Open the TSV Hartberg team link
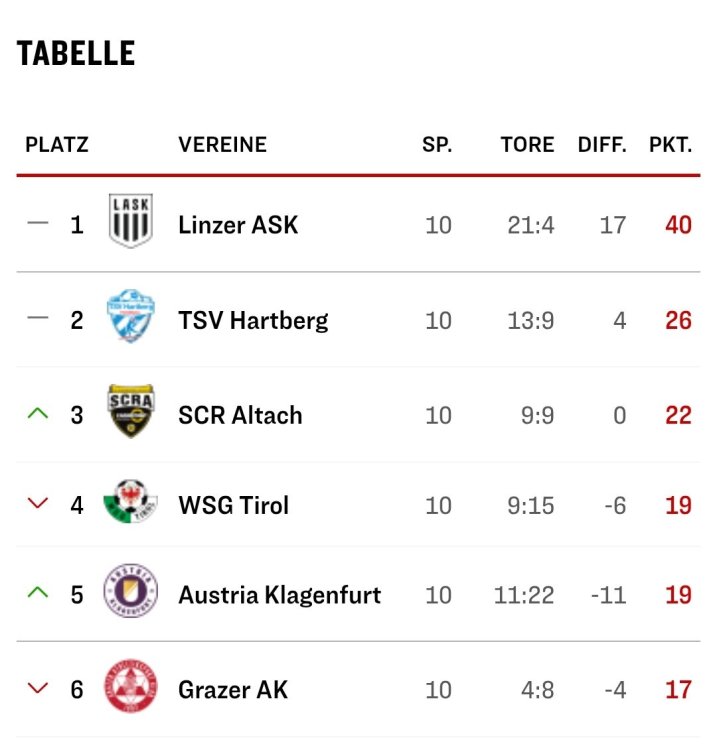This screenshot has width=717, height=750. (253, 320)
